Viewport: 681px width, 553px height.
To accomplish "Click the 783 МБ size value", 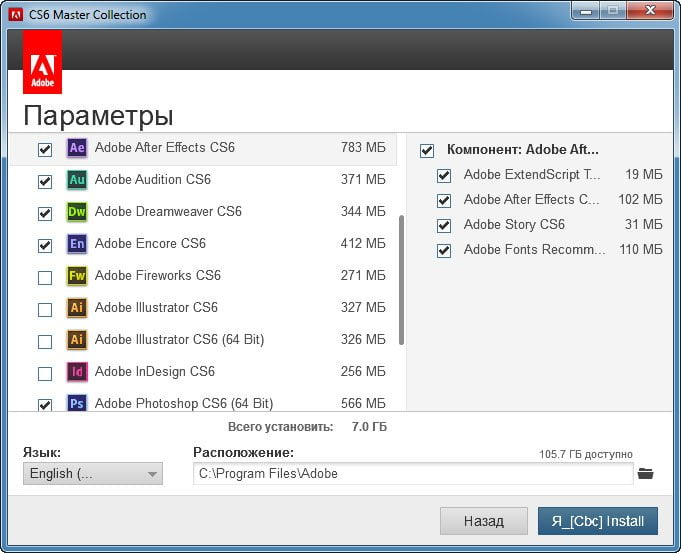I will coord(363,148).
